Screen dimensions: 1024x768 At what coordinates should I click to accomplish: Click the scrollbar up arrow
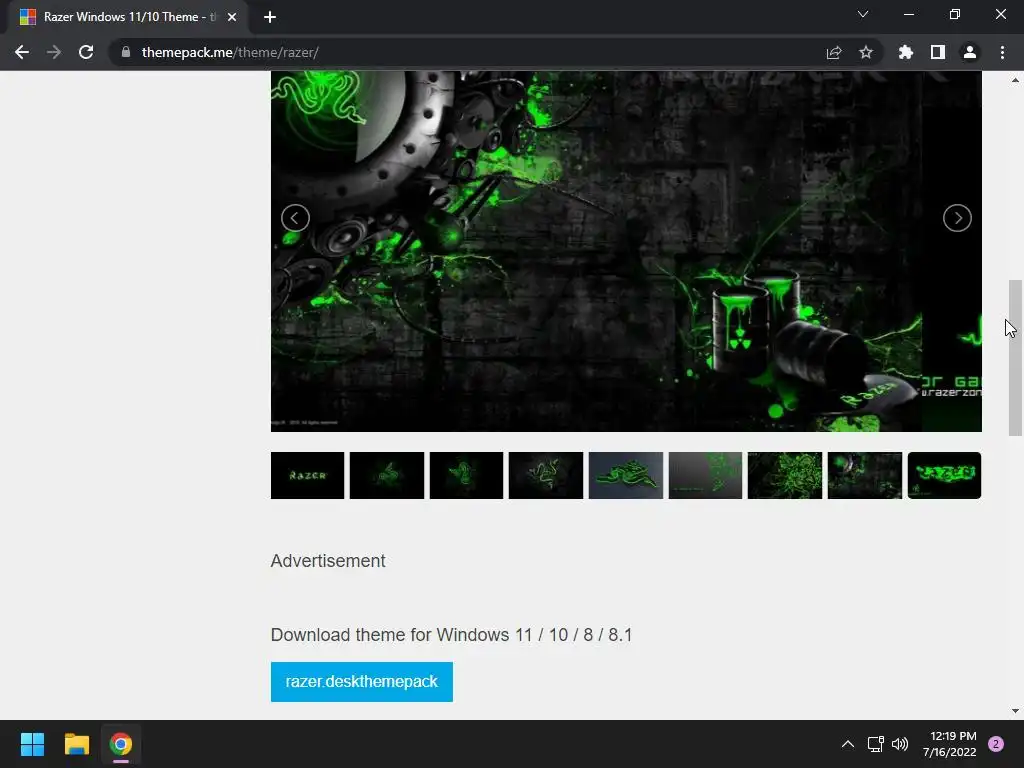[1015, 80]
